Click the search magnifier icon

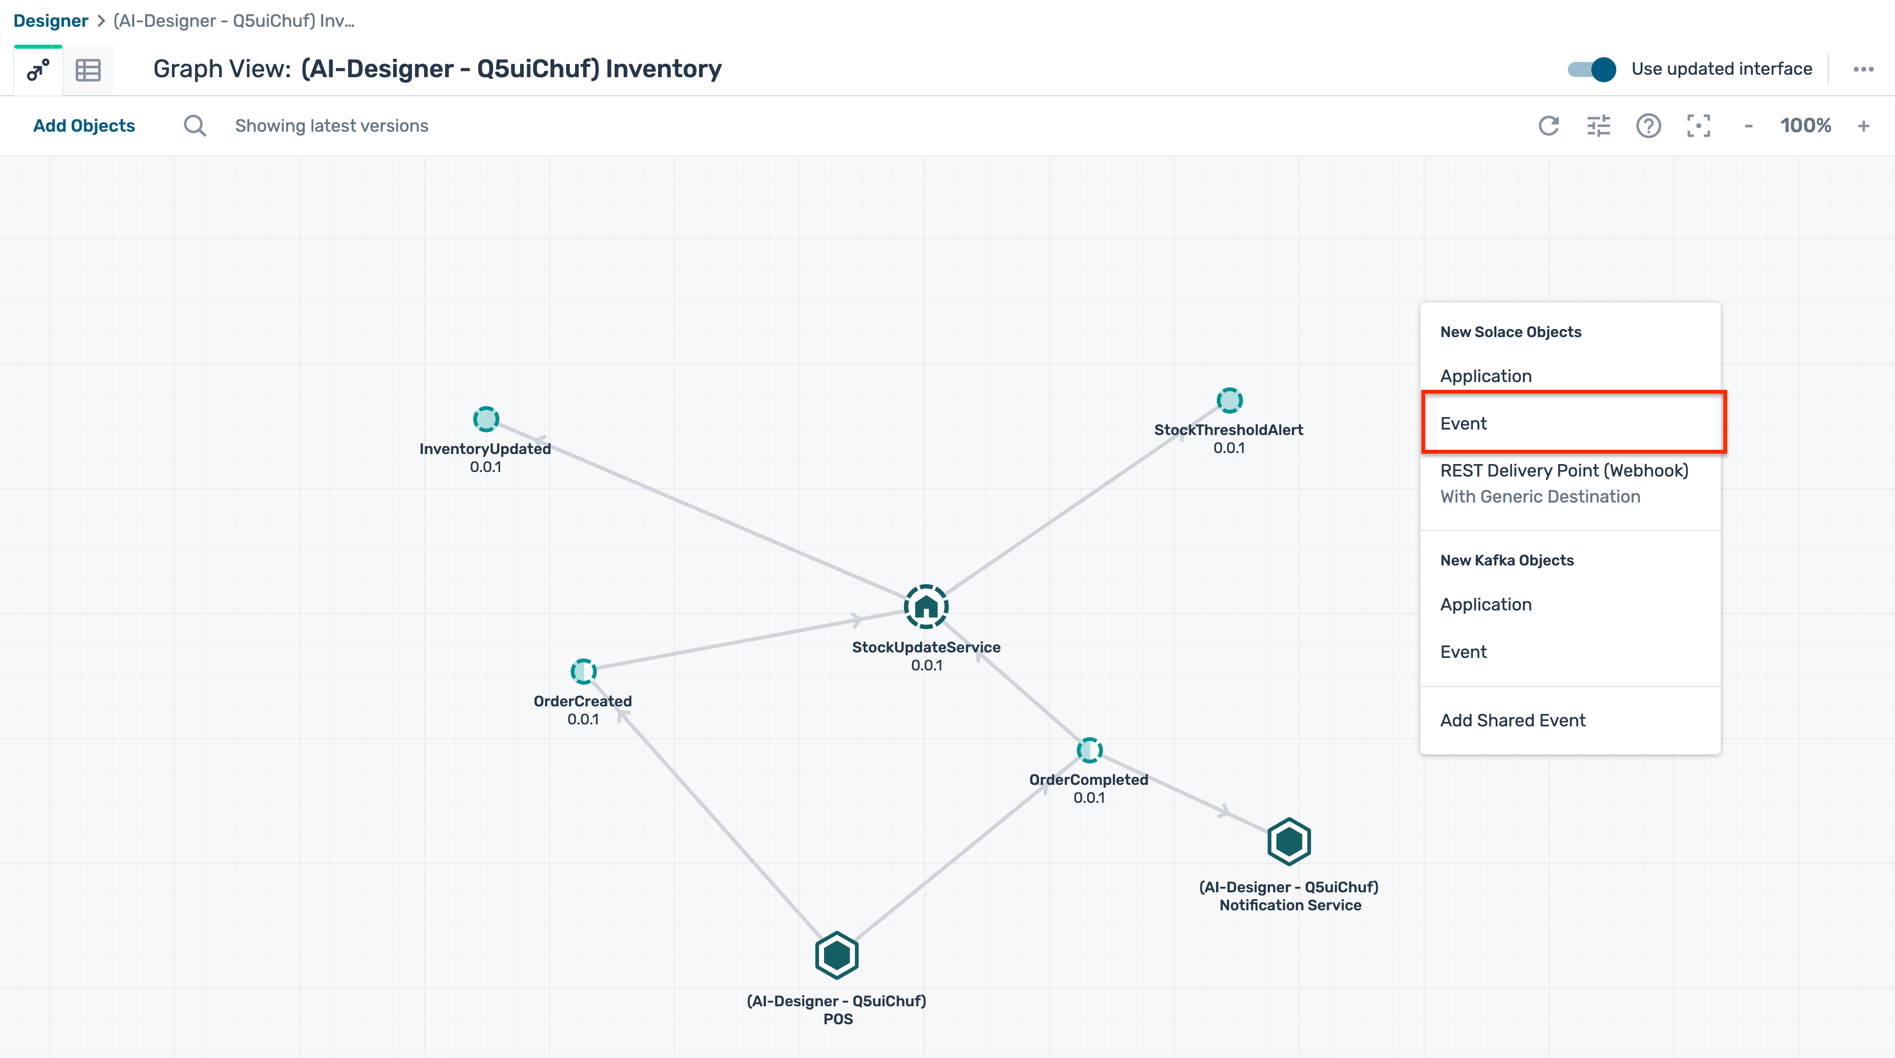195,126
